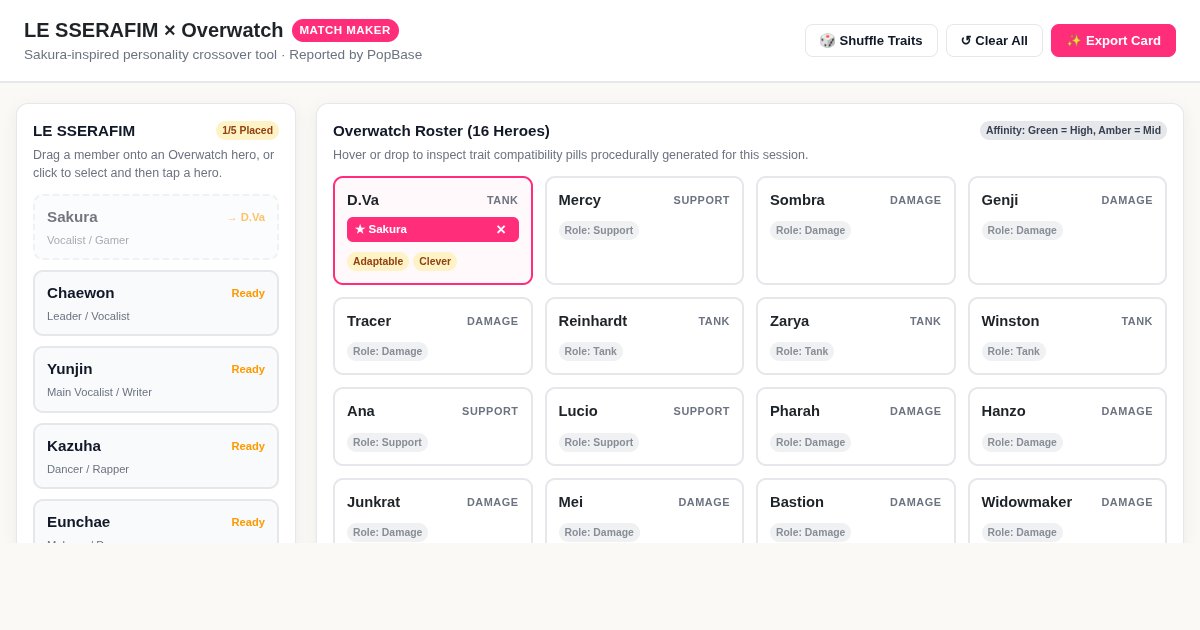The image size is (1200, 630).
Task: Click the Export Card sparkle button
Action: [x=1113, y=40]
